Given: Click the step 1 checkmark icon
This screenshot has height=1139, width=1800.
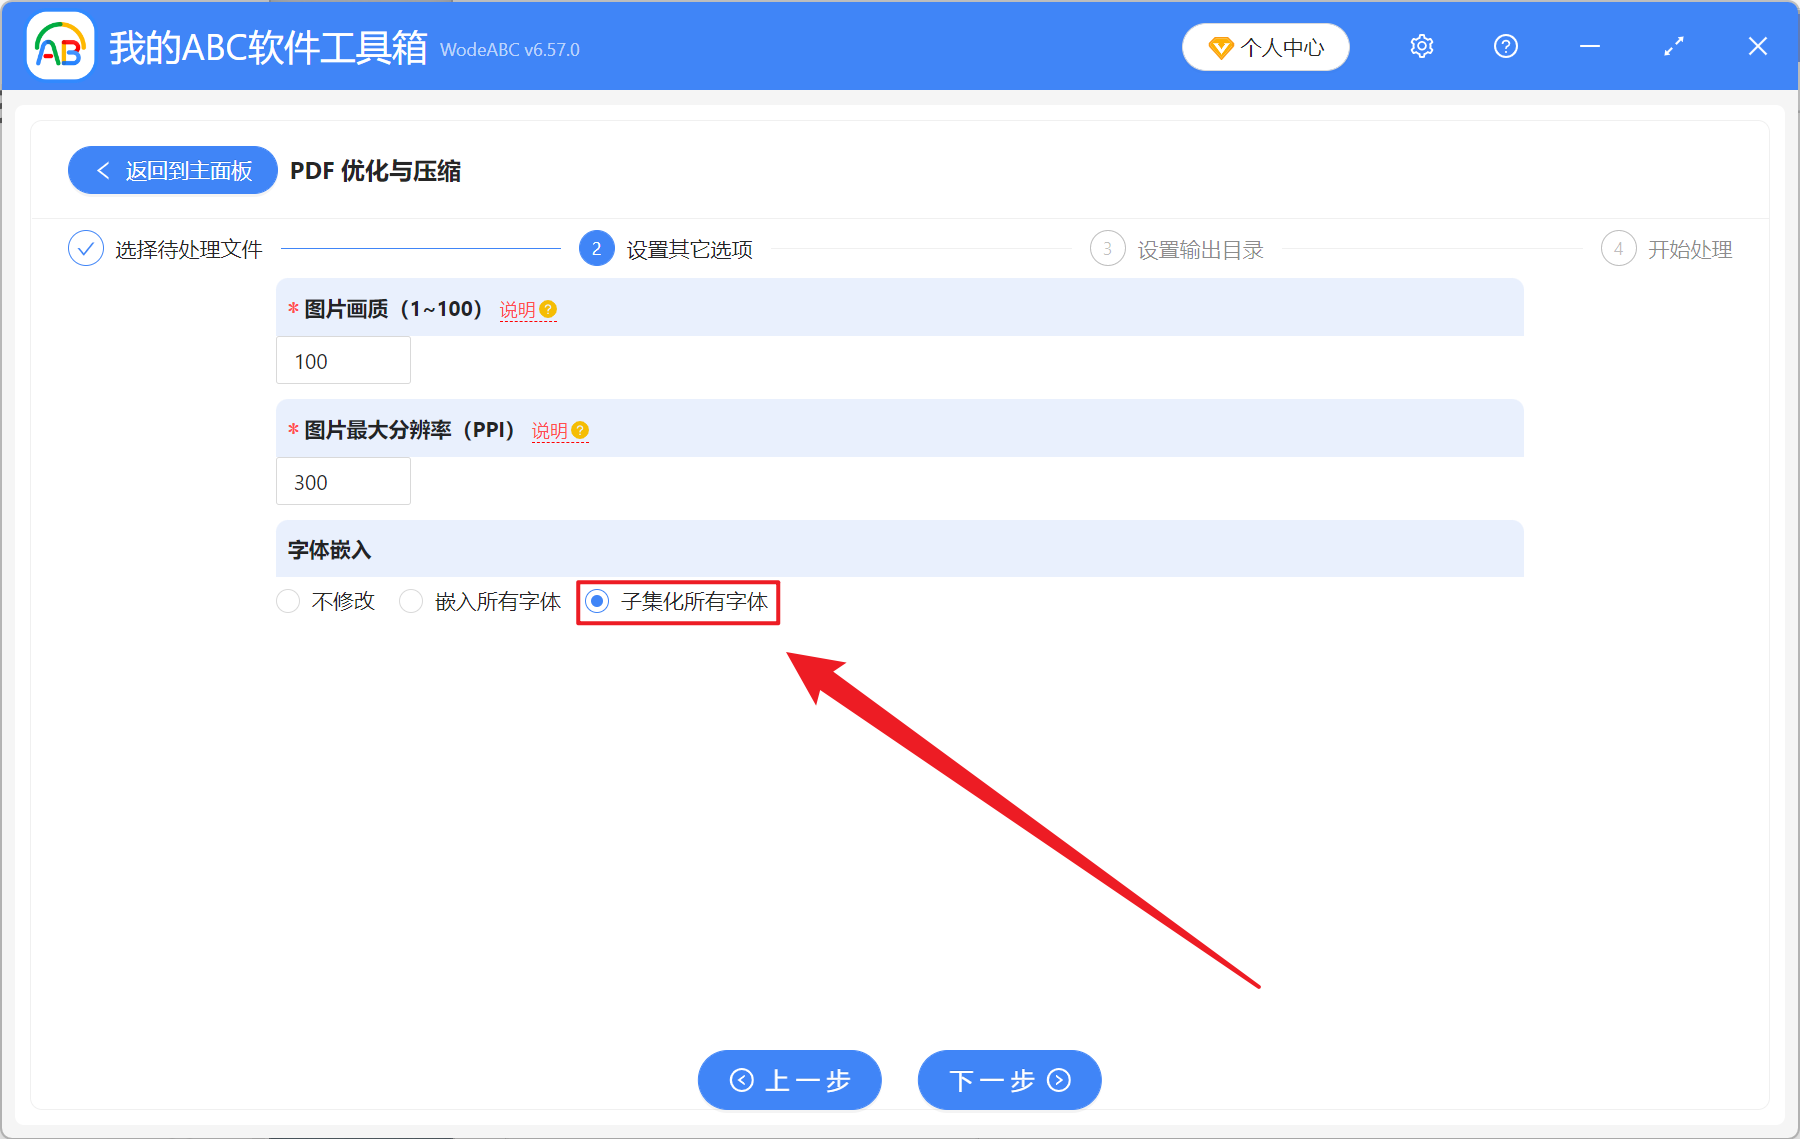Looking at the screenshot, I should tap(86, 248).
